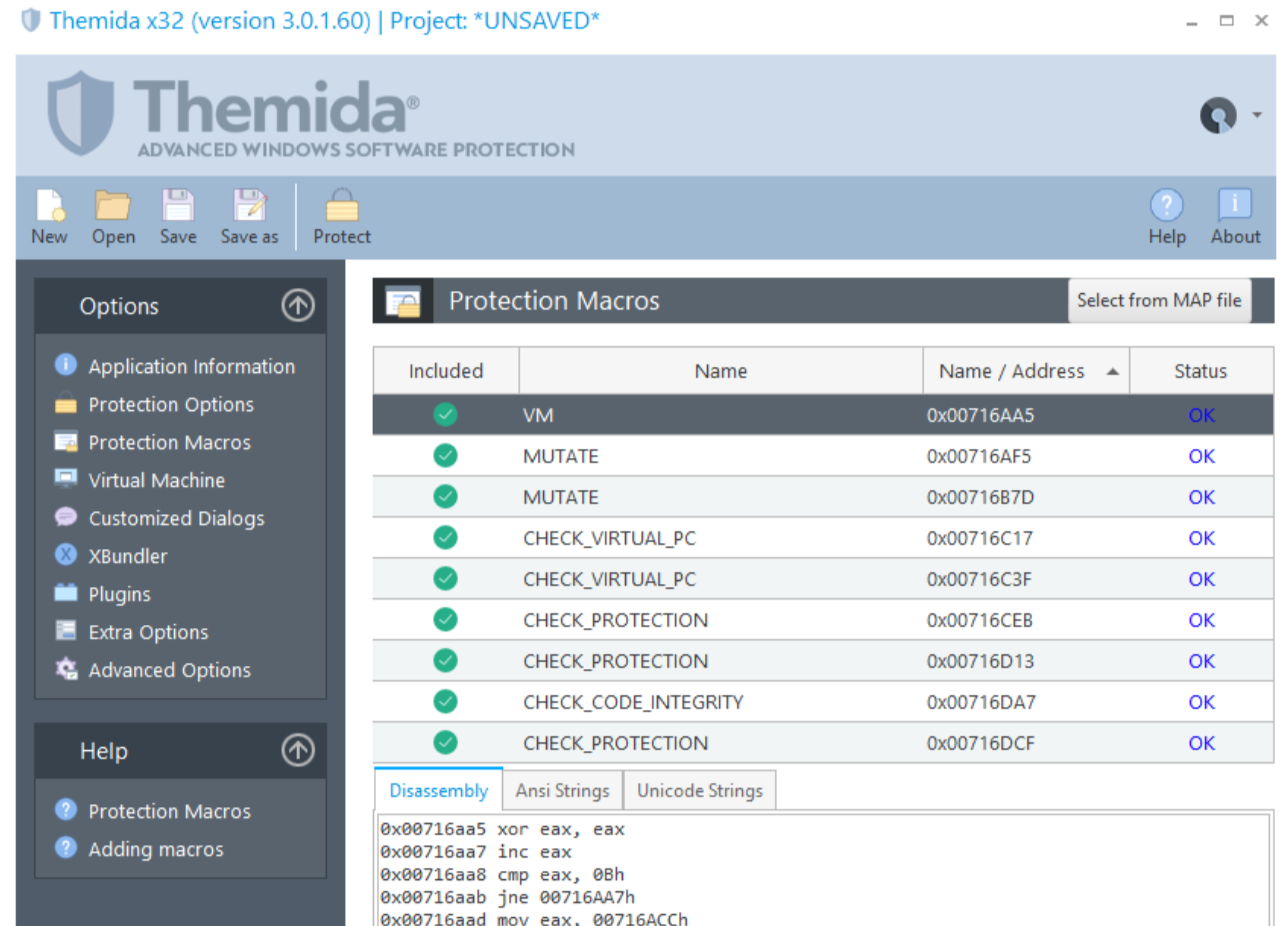
Task: Click the Customized Dialogs speech bubble icon
Action: click(x=66, y=517)
